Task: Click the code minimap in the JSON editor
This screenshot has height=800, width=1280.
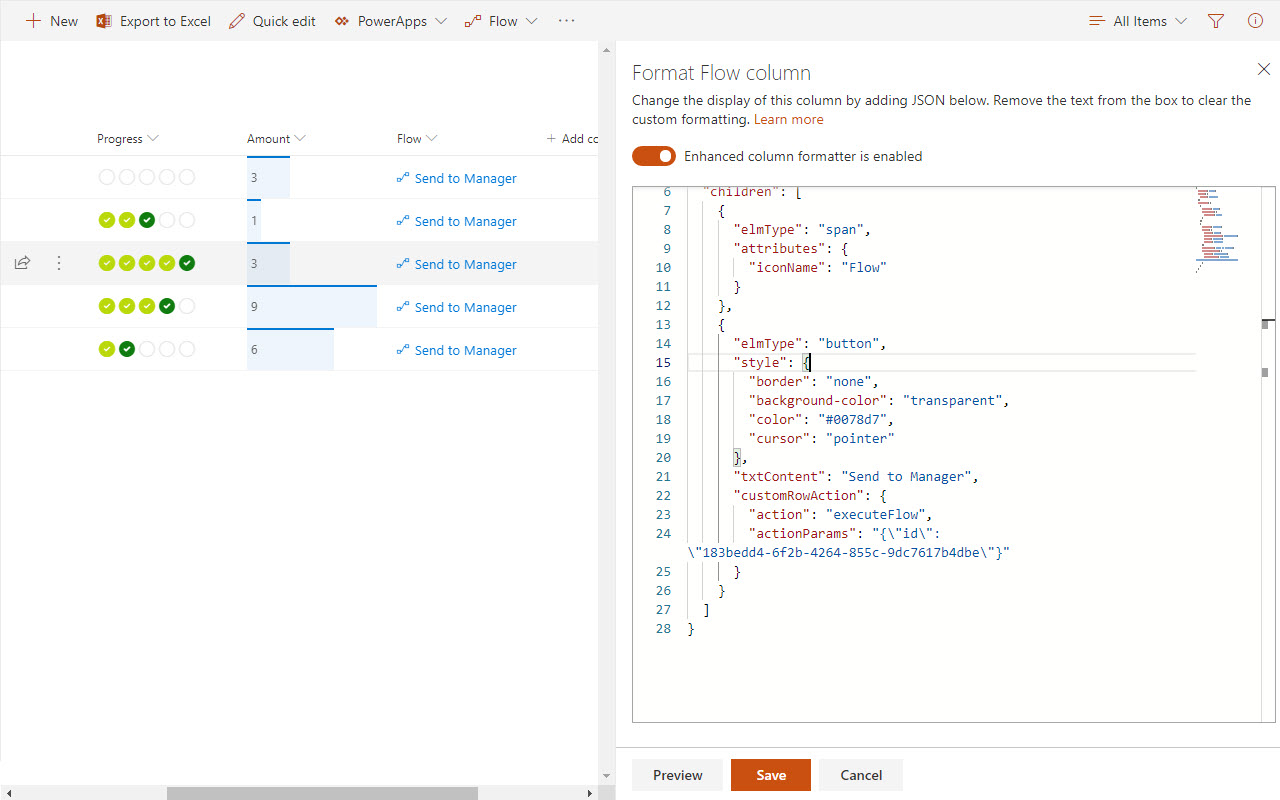Action: [x=1217, y=229]
